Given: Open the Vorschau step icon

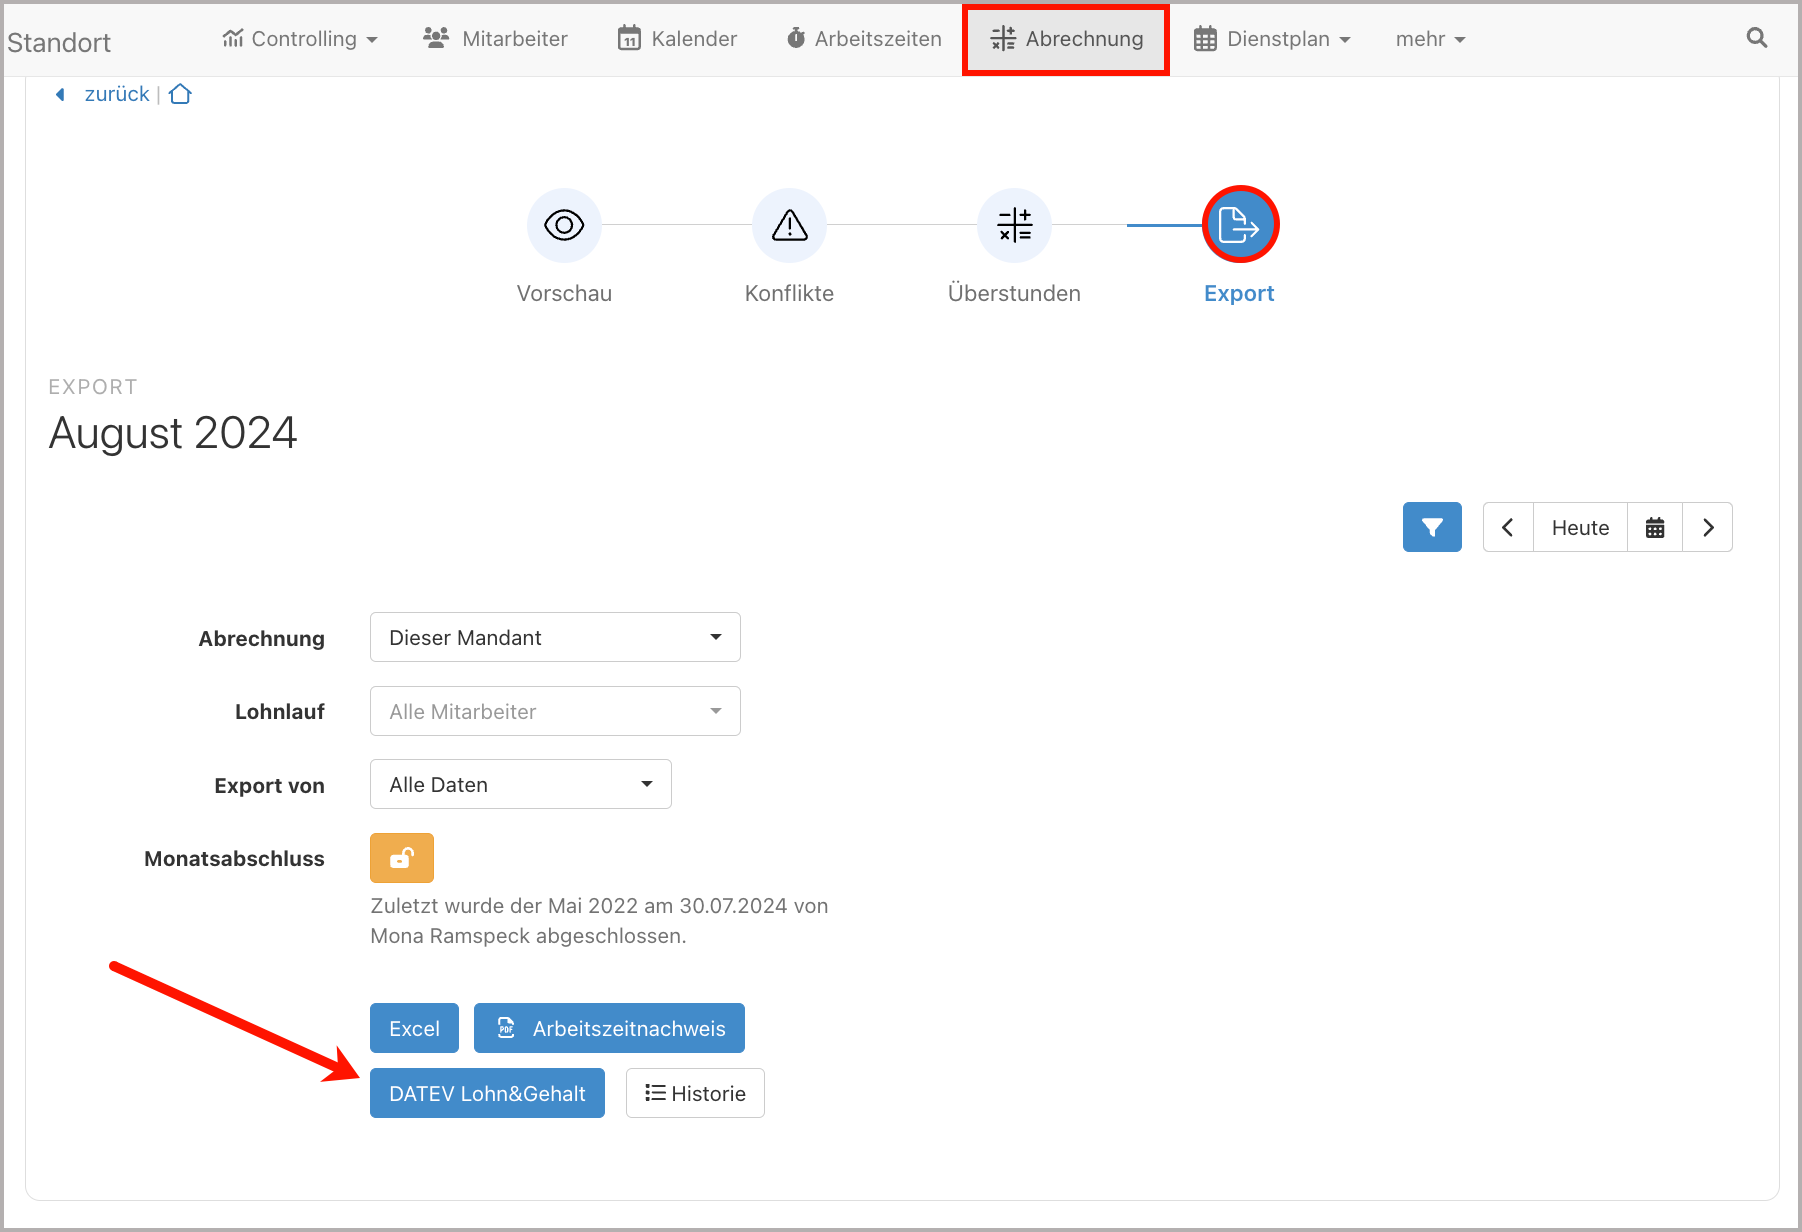Looking at the screenshot, I should coord(564,225).
